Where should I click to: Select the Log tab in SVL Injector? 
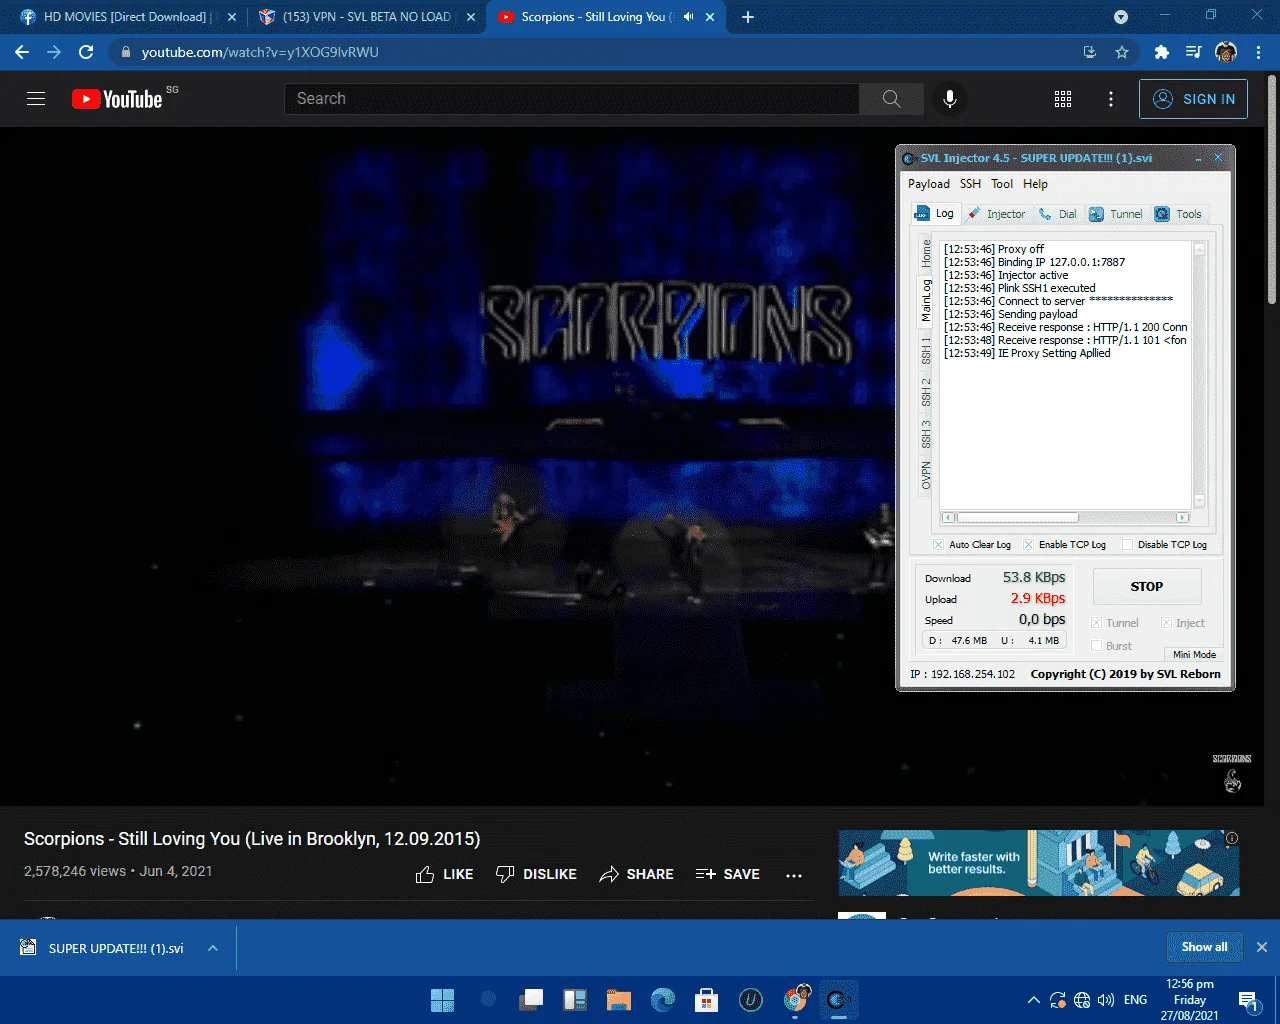tap(935, 213)
